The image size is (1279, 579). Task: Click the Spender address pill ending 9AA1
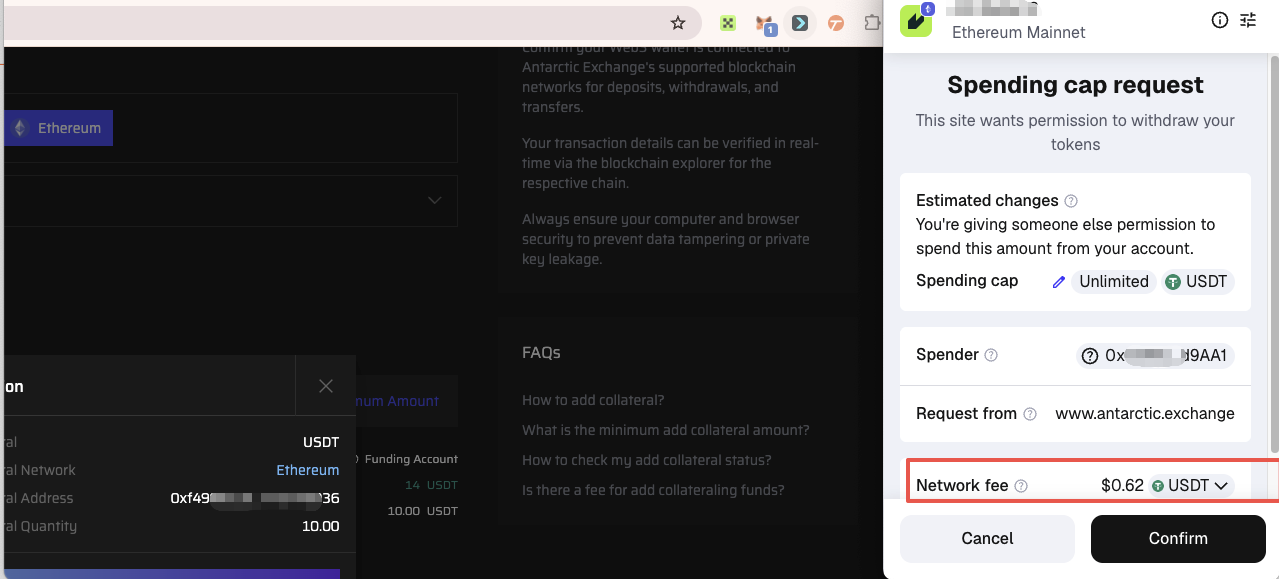(1156, 355)
